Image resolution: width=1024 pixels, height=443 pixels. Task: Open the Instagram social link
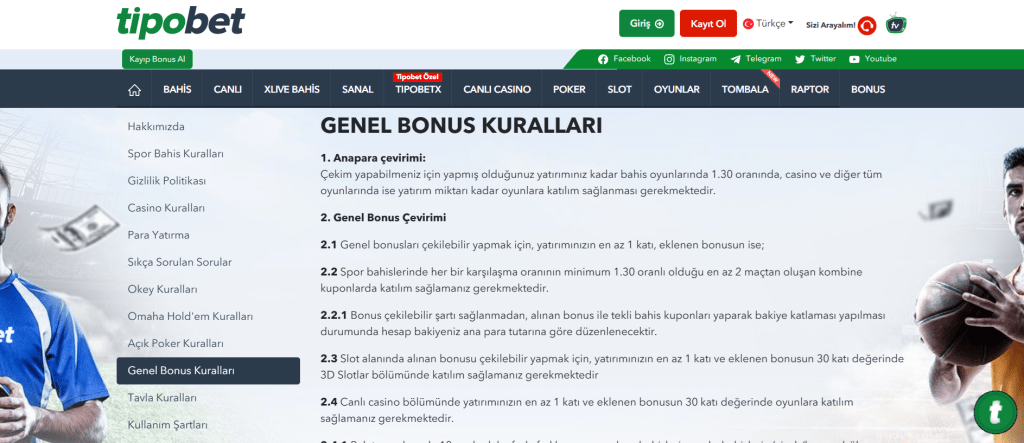click(x=690, y=59)
